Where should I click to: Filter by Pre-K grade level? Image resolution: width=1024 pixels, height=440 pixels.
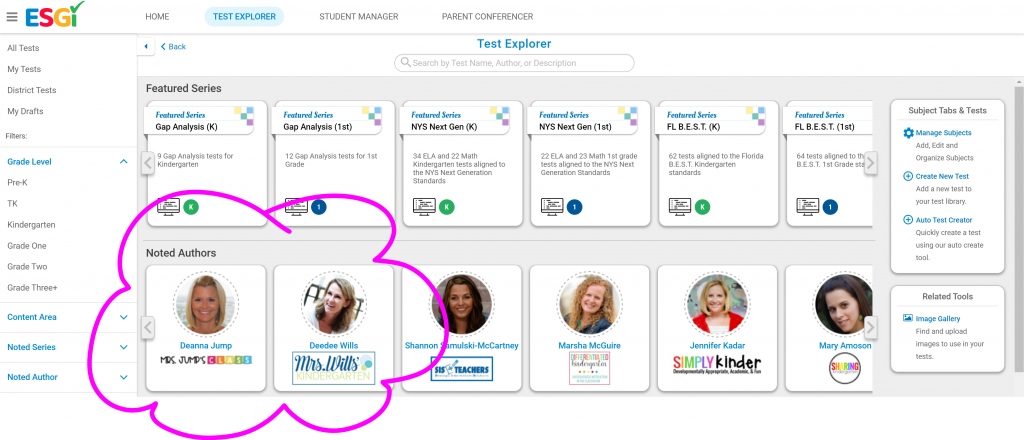pos(18,183)
